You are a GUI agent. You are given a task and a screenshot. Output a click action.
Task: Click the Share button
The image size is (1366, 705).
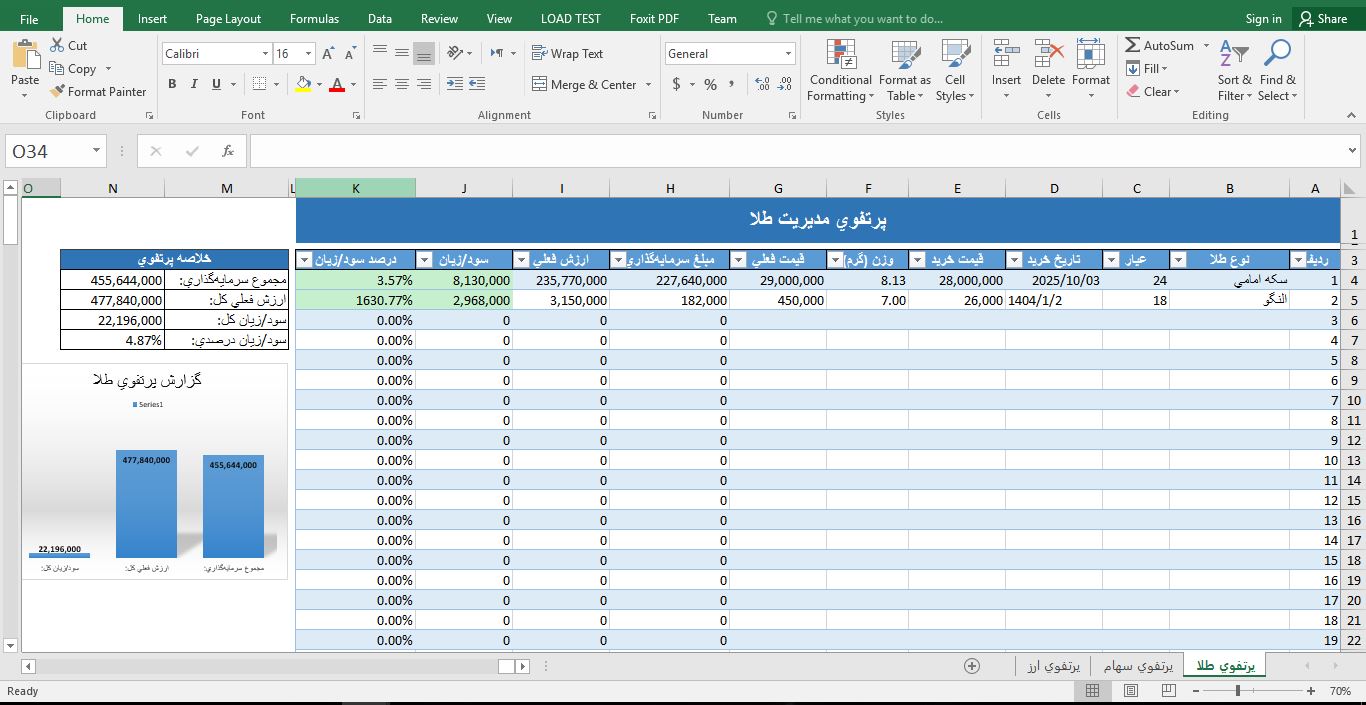1321,19
